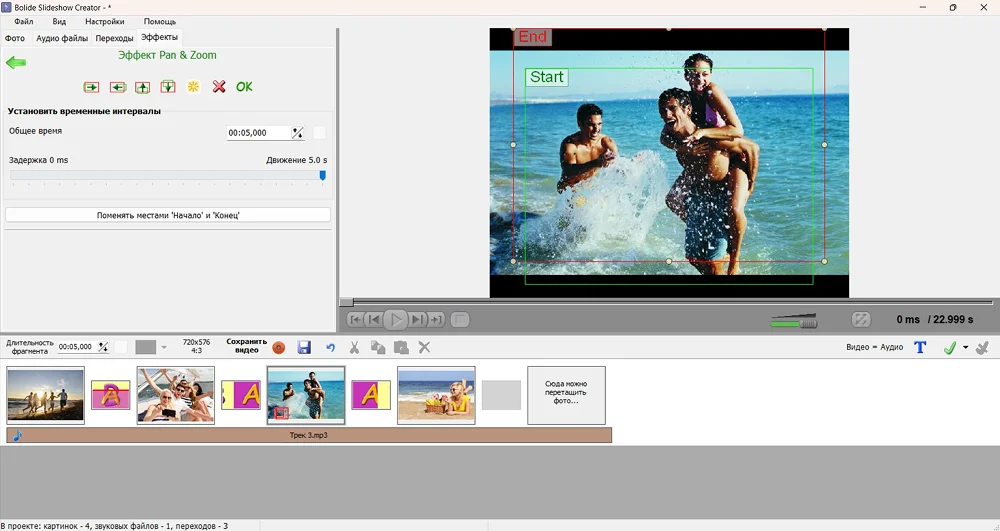Image resolution: width=1000 pixels, height=531 pixels.
Task: Confirm the effect with green OK
Action: [244, 87]
